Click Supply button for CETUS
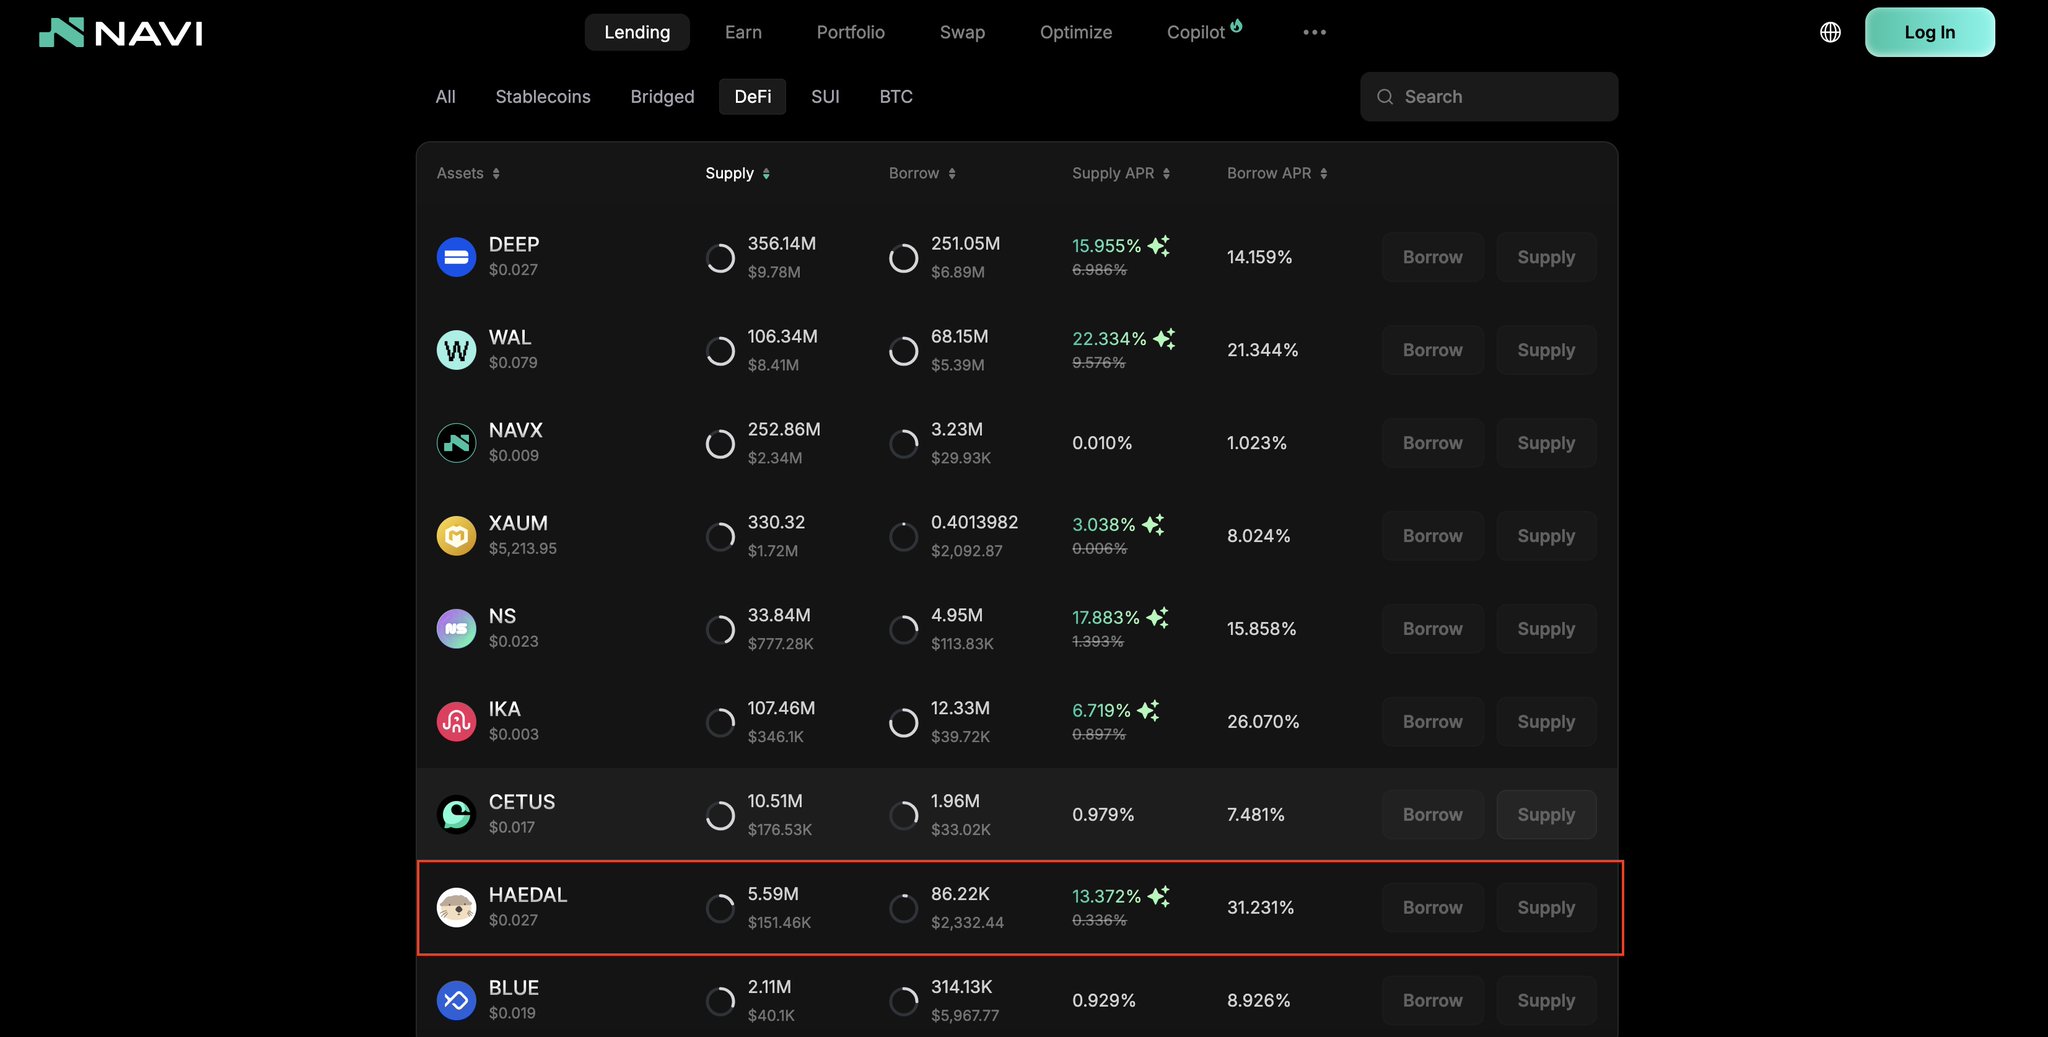This screenshot has height=1037, width=2048. pos(1545,815)
